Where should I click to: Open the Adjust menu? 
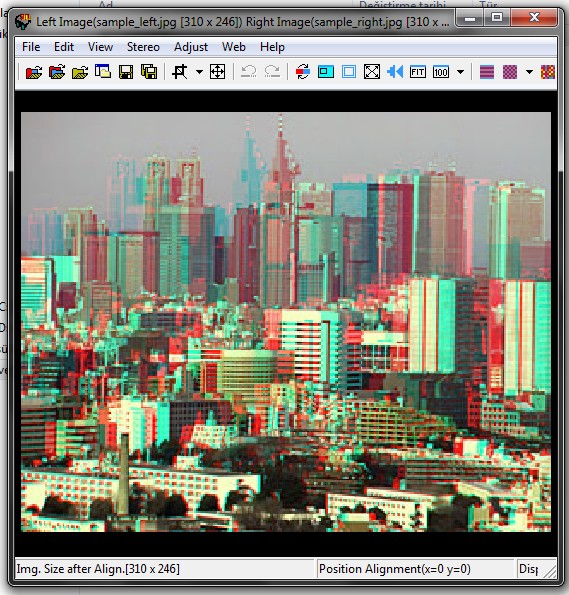pos(191,47)
